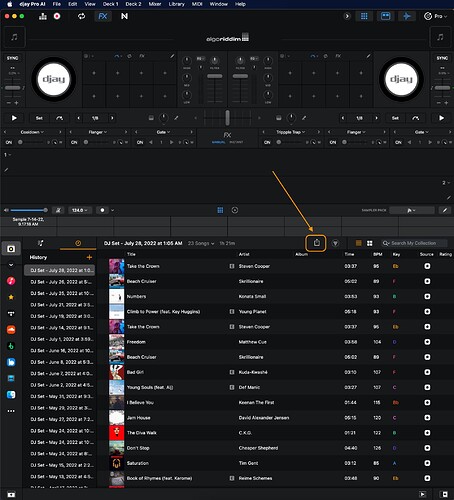
Task: Open the Pro layout dropdown
Action: pyautogui.click(x=435, y=16)
